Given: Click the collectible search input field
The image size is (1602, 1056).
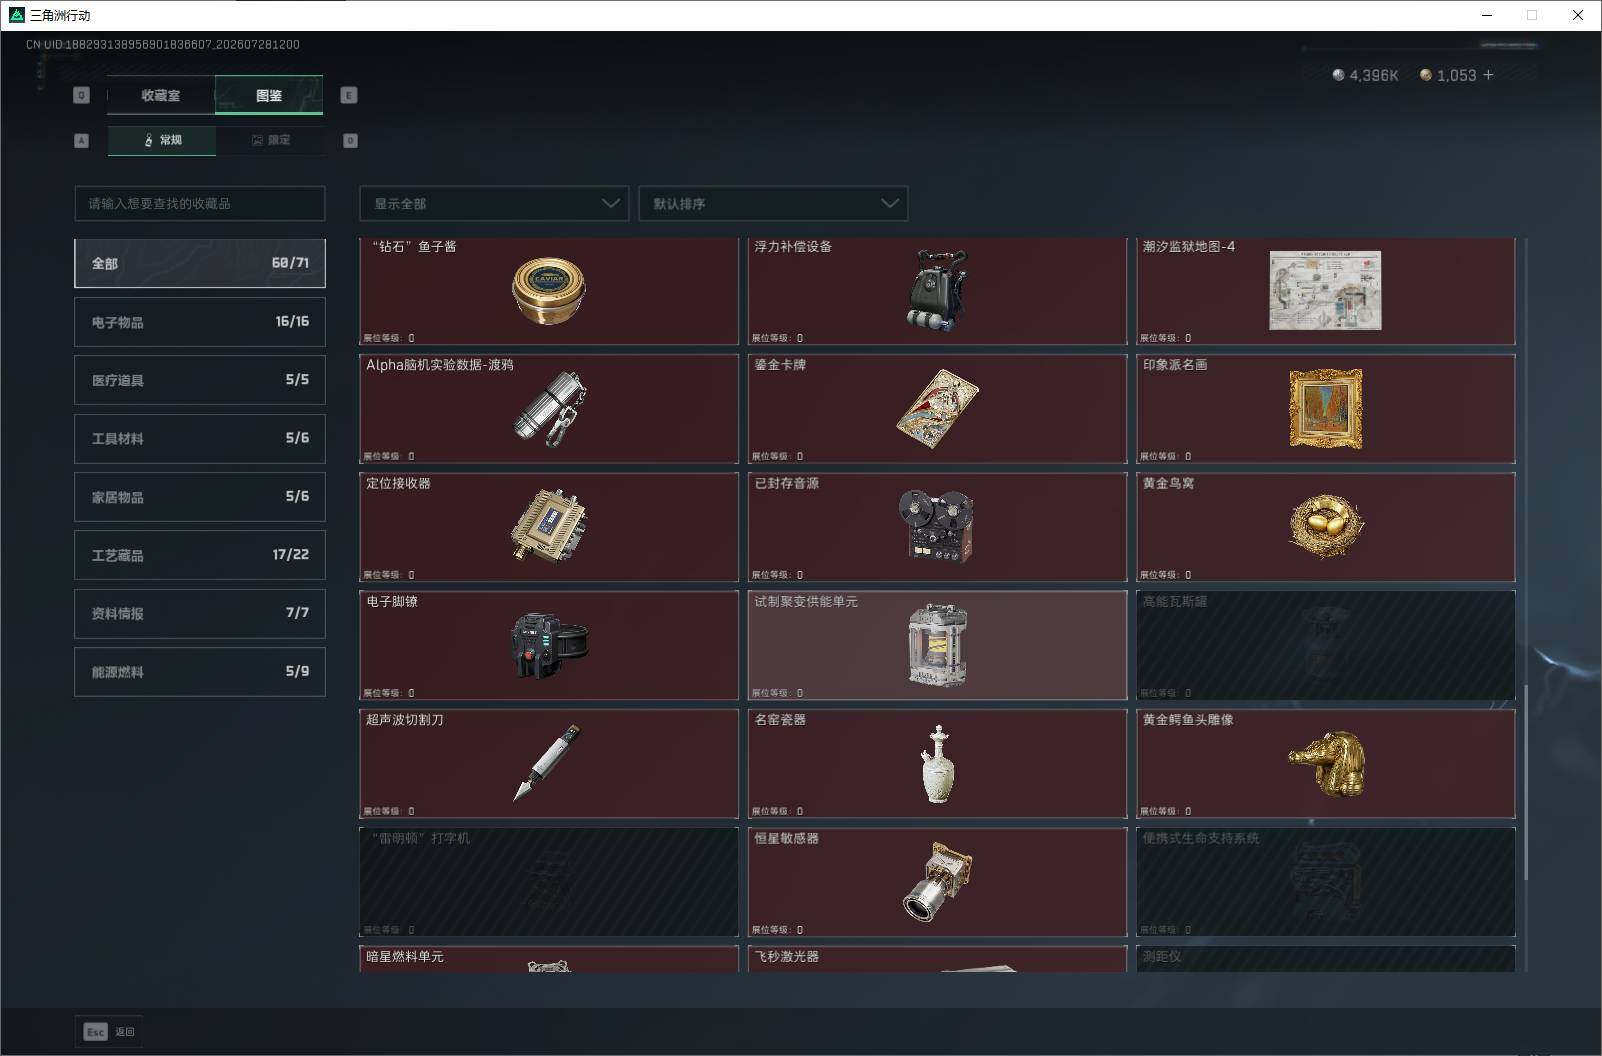Looking at the screenshot, I should [x=200, y=203].
